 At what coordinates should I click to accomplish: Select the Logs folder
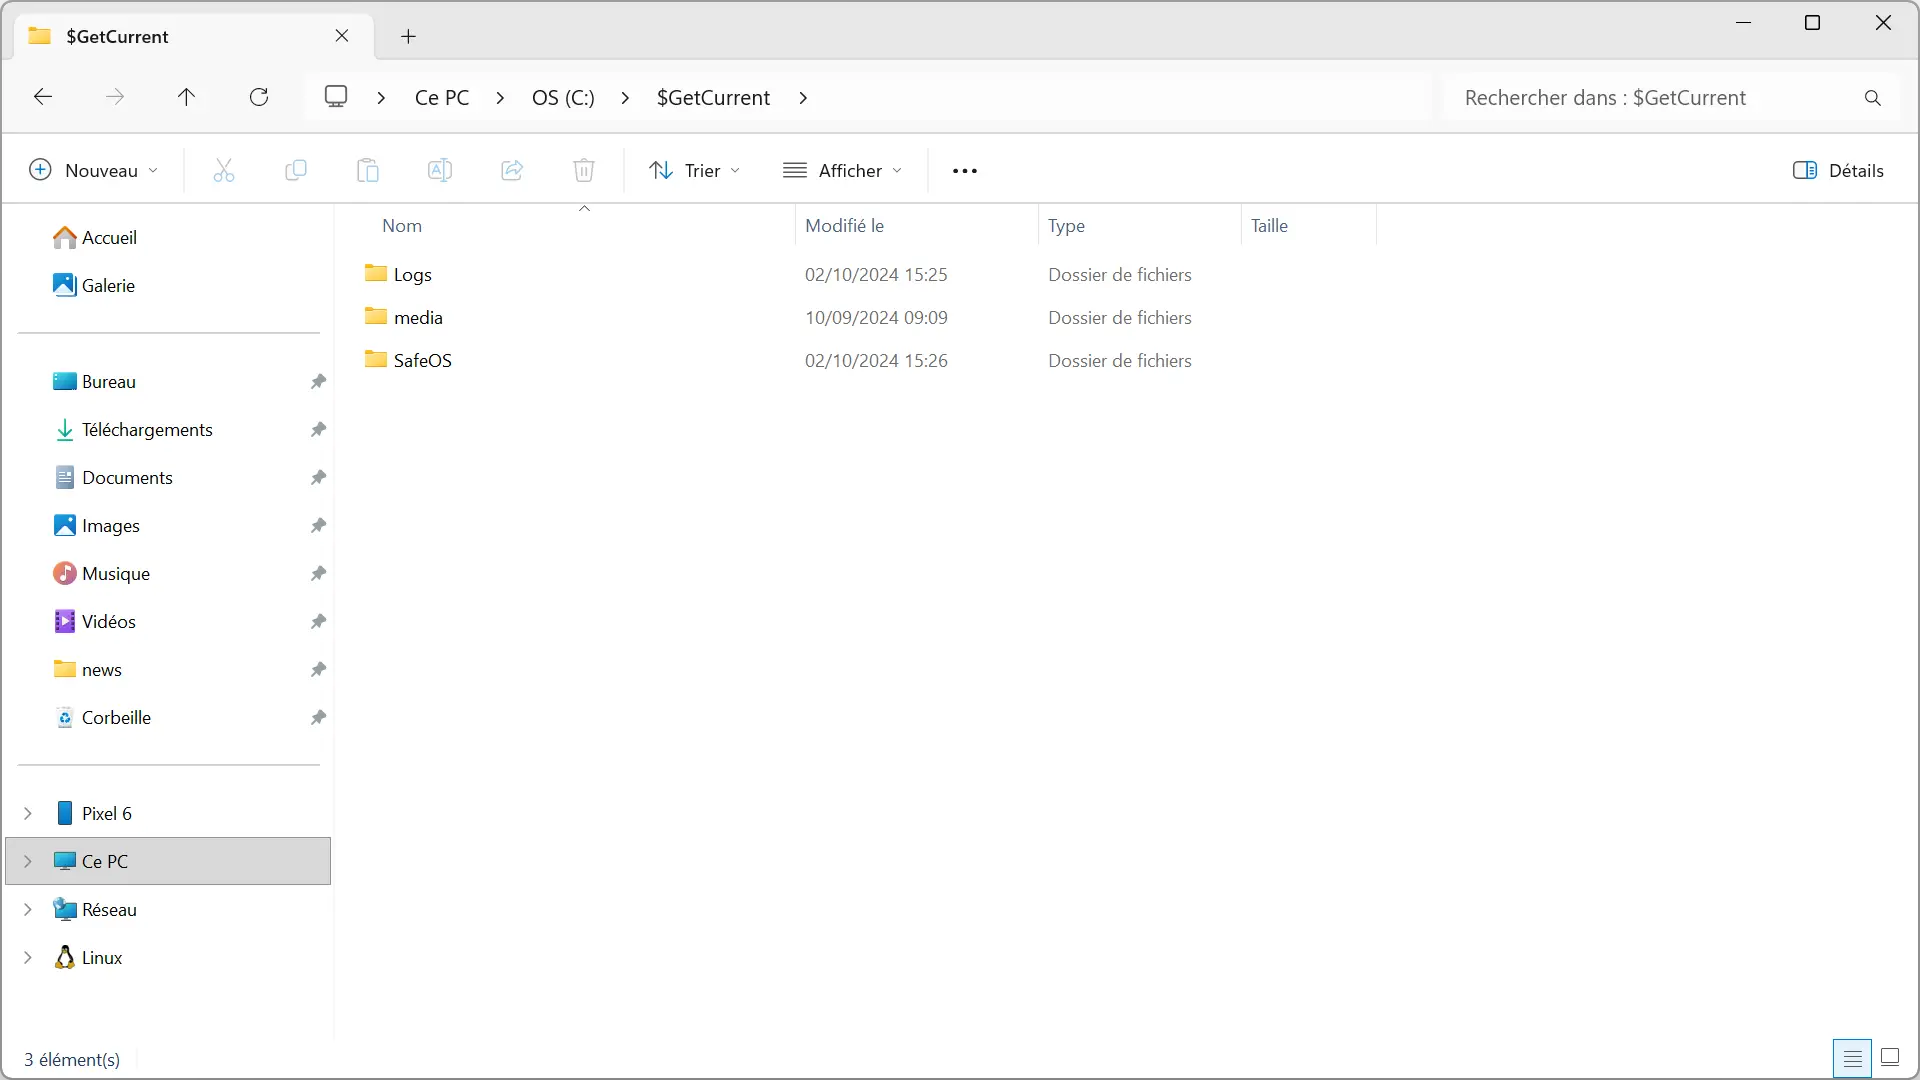pos(412,275)
